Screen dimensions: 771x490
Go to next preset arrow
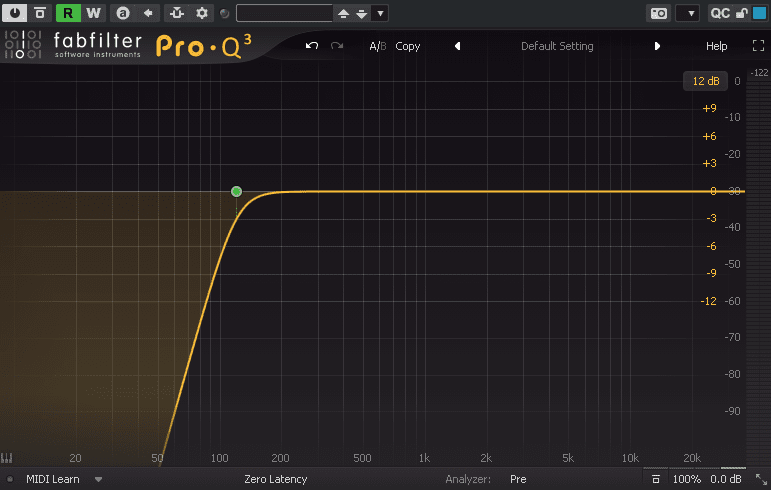tap(657, 46)
